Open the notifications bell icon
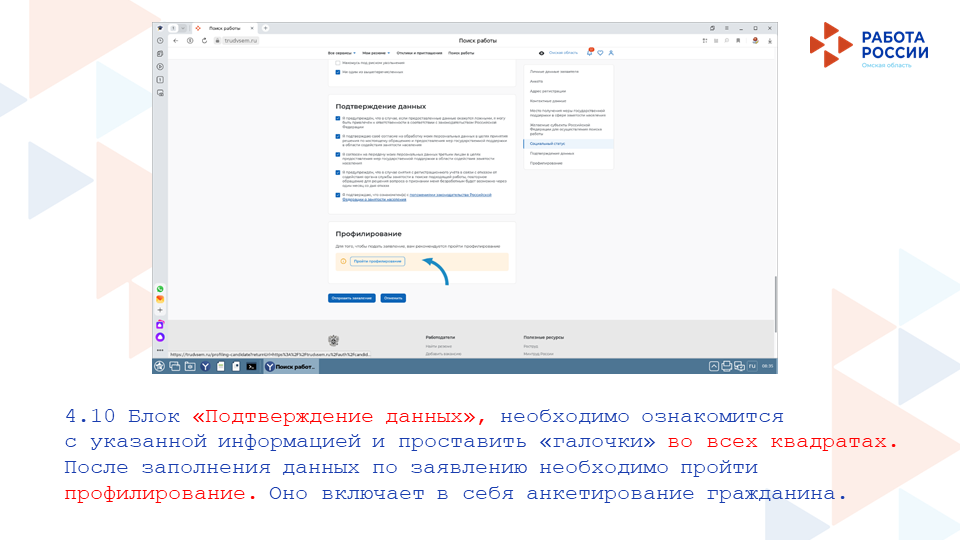 (590, 52)
